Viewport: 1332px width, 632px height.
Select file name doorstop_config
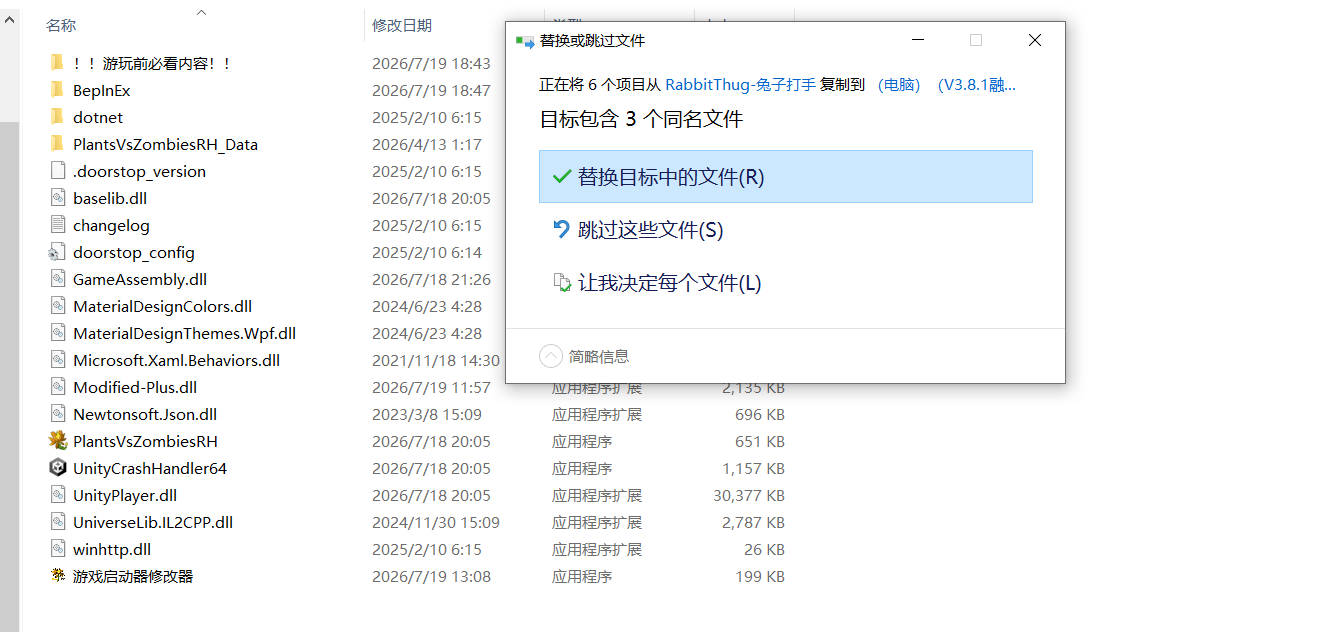coord(134,252)
